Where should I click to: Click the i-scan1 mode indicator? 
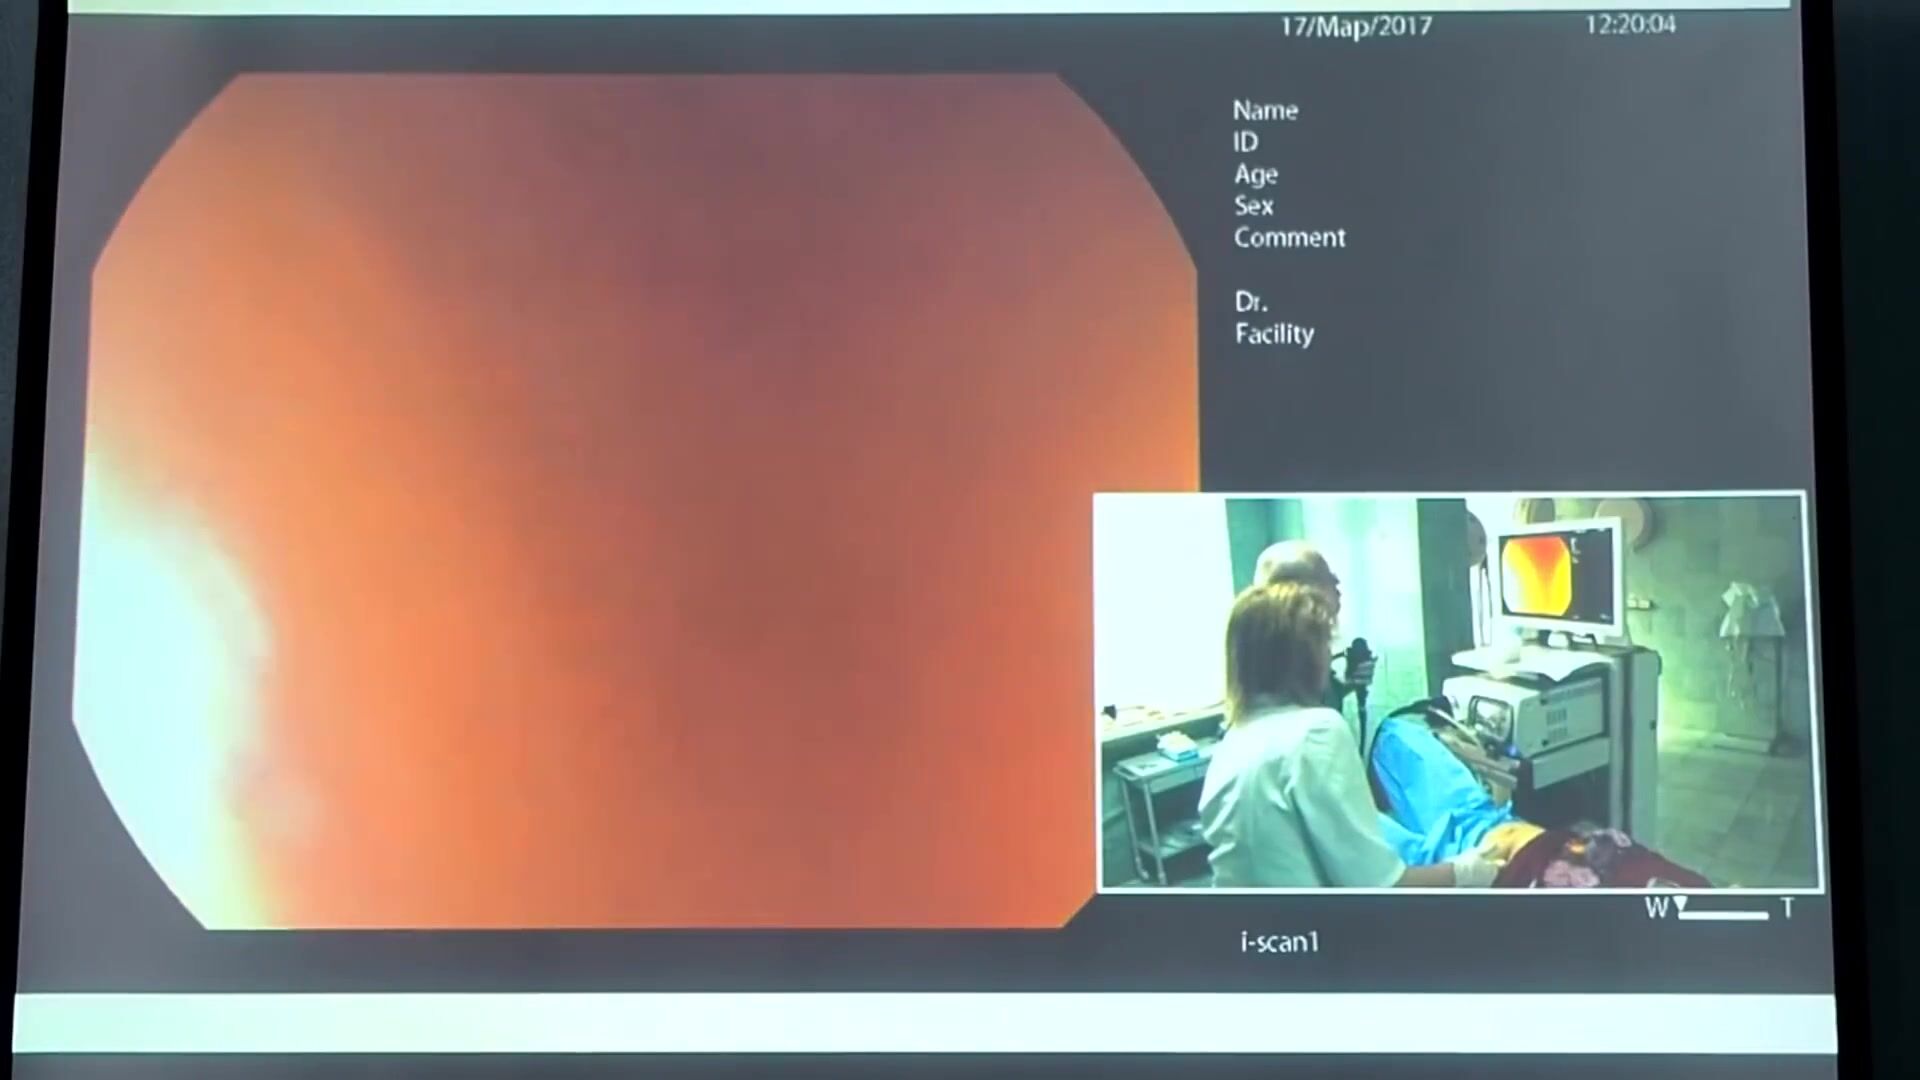(1279, 942)
